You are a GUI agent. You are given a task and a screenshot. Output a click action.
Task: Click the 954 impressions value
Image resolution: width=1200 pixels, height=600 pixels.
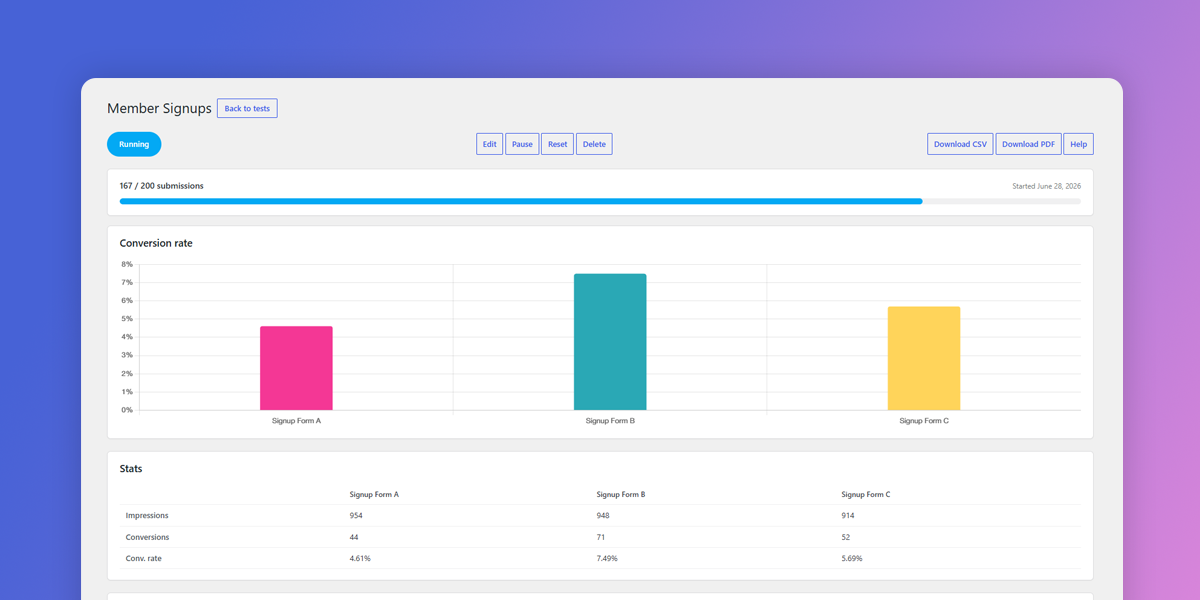pyautogui.click(x=356, y=516)
